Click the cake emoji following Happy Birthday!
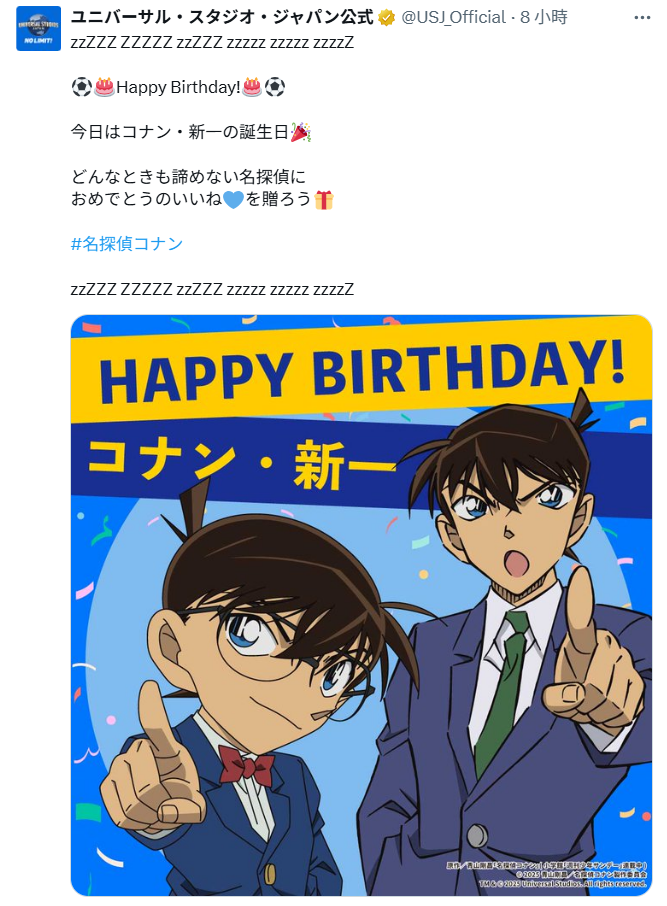This screenshot has width=667, height=906. pyautogui.click(x=252, y=87)
